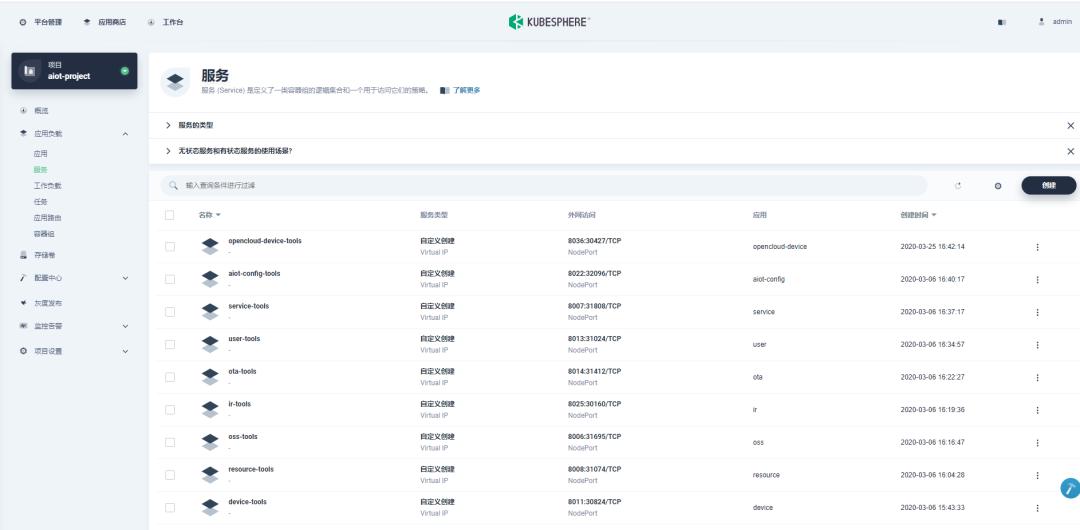Expand the 无状态服务和有状态服务 help panel
1080x530 pixels.
(x=168, y=151)
